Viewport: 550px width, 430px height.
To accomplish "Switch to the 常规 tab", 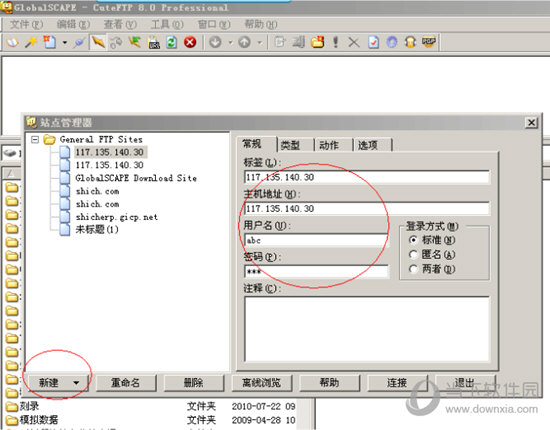I will coord(256,144).
